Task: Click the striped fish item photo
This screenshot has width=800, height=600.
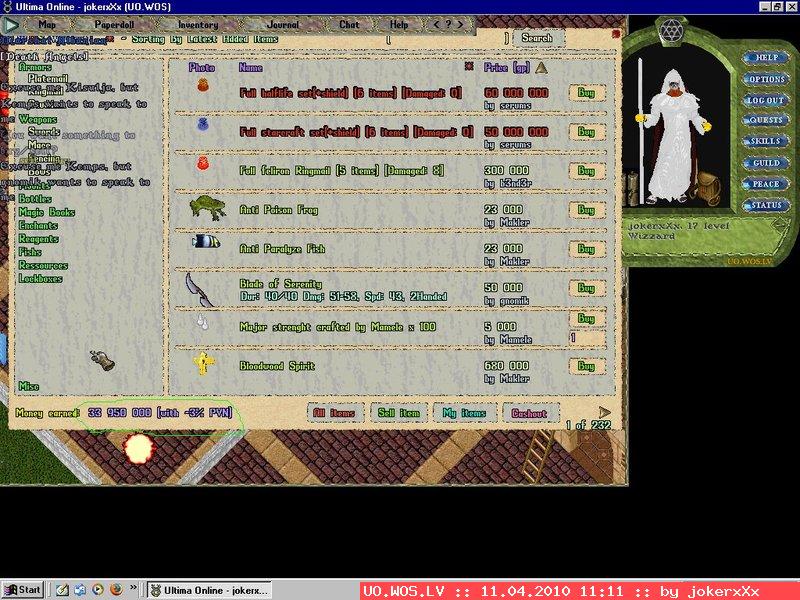Action: pos(206,241)
